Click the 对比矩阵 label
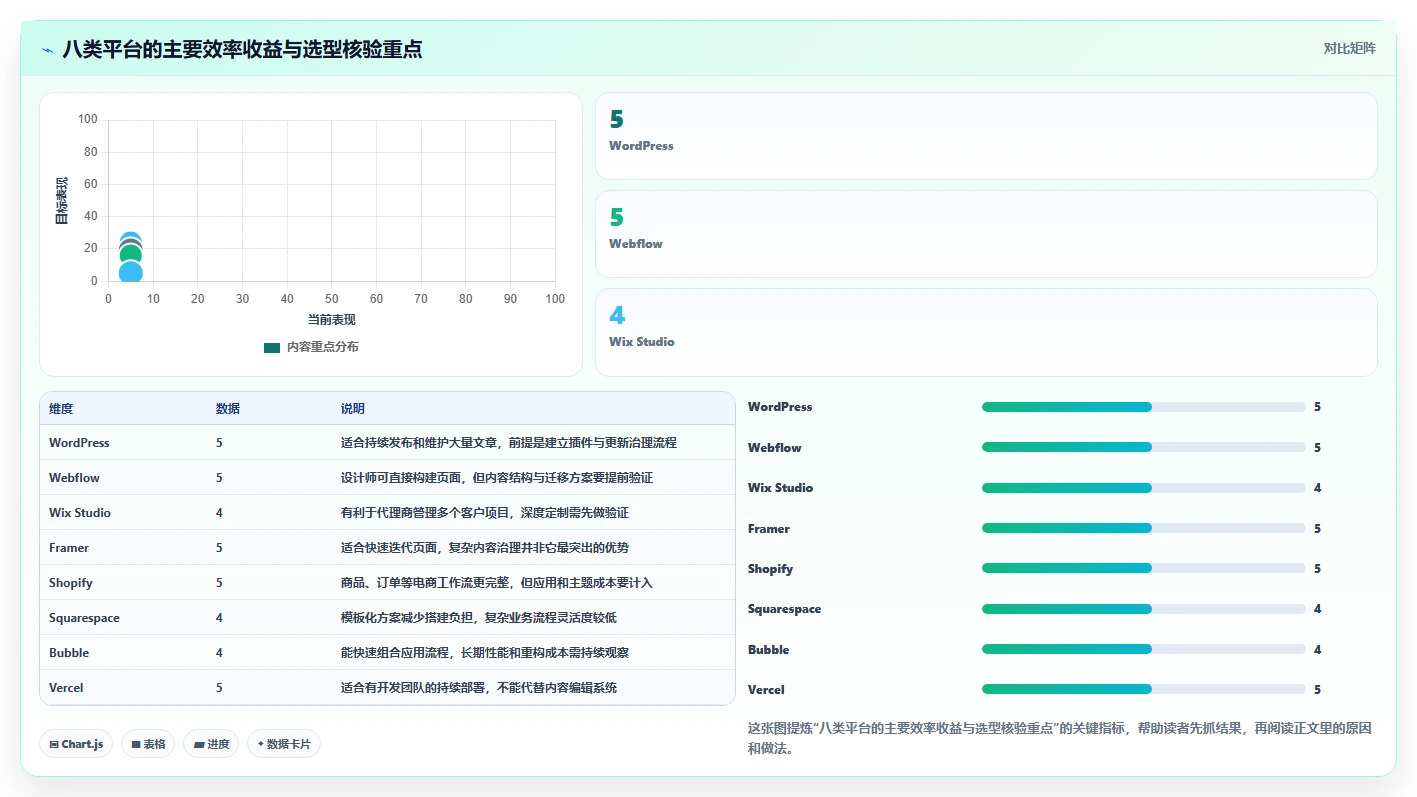Viewport: 1417px width, 797px height. coord(1349,48)
